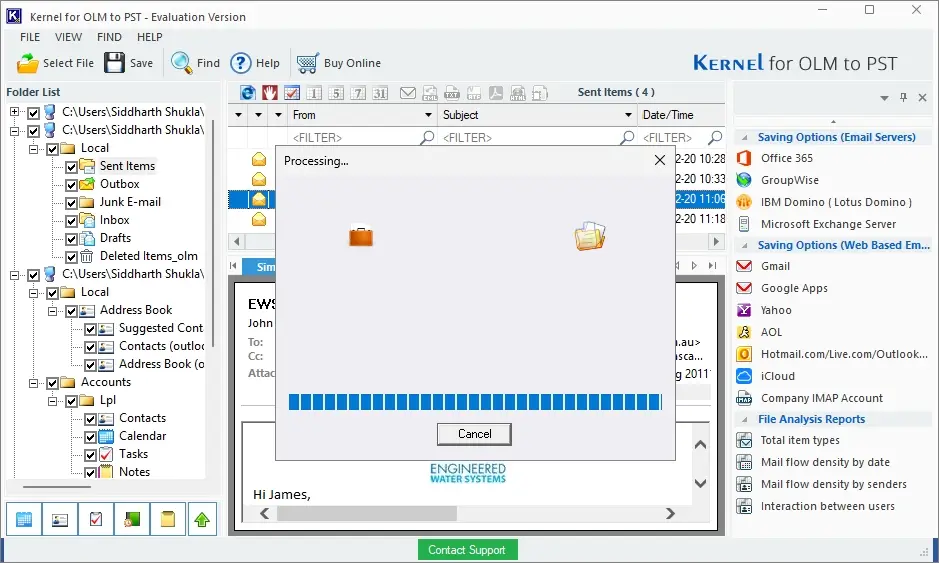Collapse the Accounts tree node
This screenshot has width=939, height=563.
34,383
